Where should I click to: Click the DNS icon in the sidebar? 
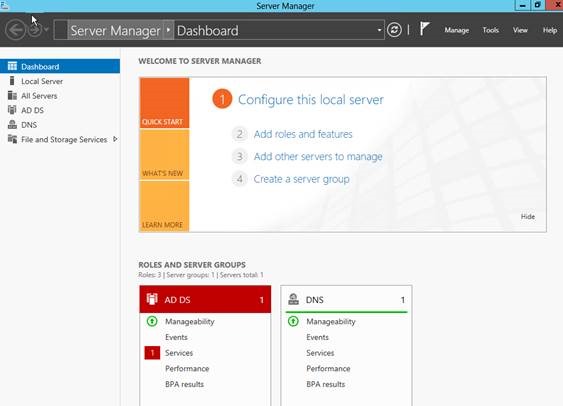click(12, 125)
